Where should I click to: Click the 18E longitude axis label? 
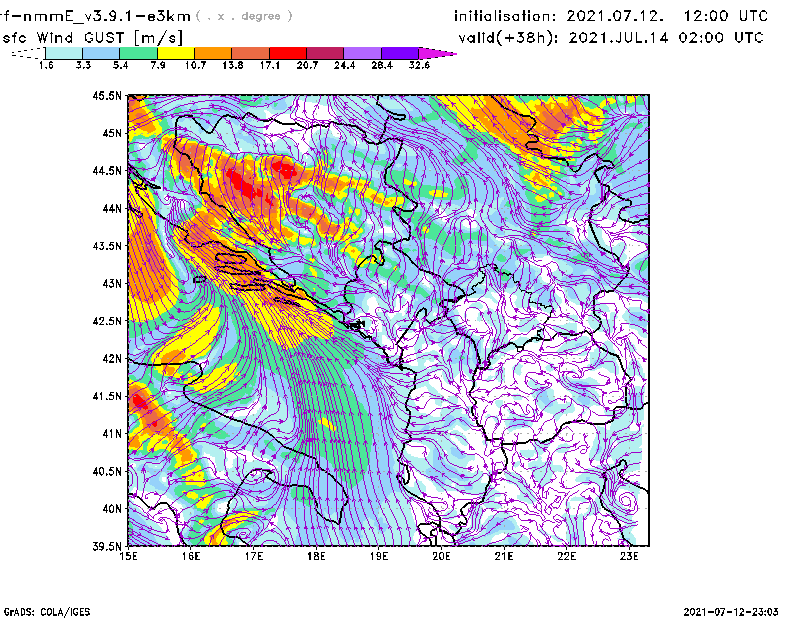(316, 556)
